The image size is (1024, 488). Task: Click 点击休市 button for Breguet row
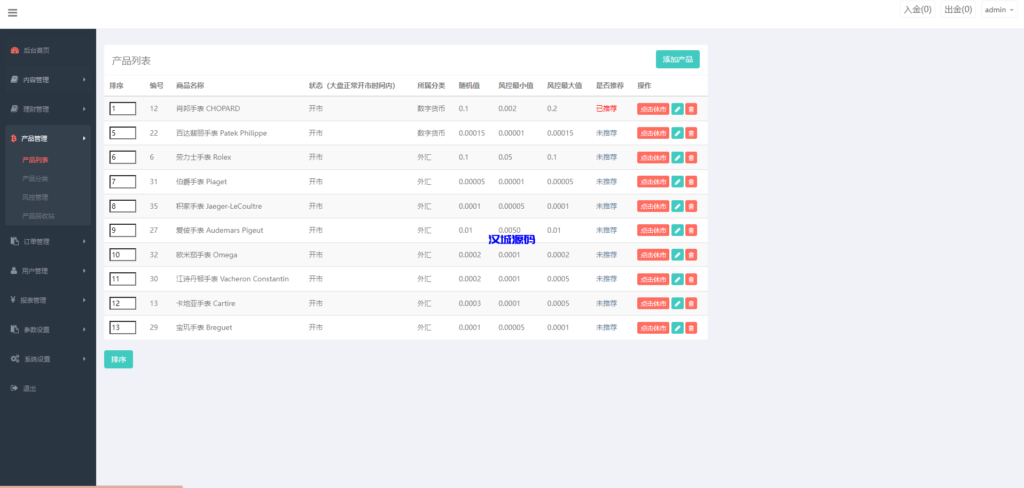tap(653, 327)
